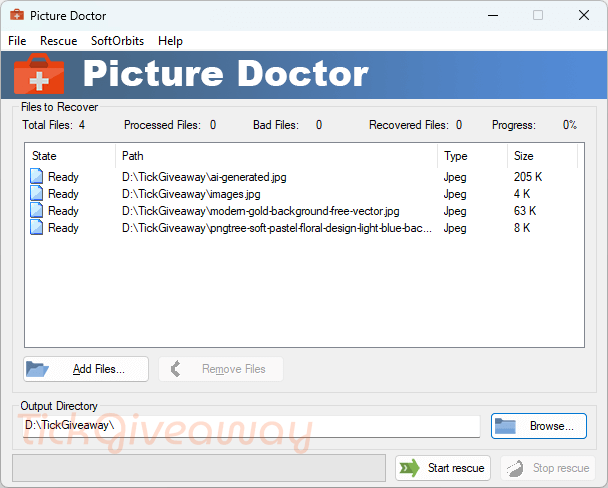This screenshot has height=488, width=608.
Task: Click the file icon for ai-generated.jpg
Action: click(36, 176)
